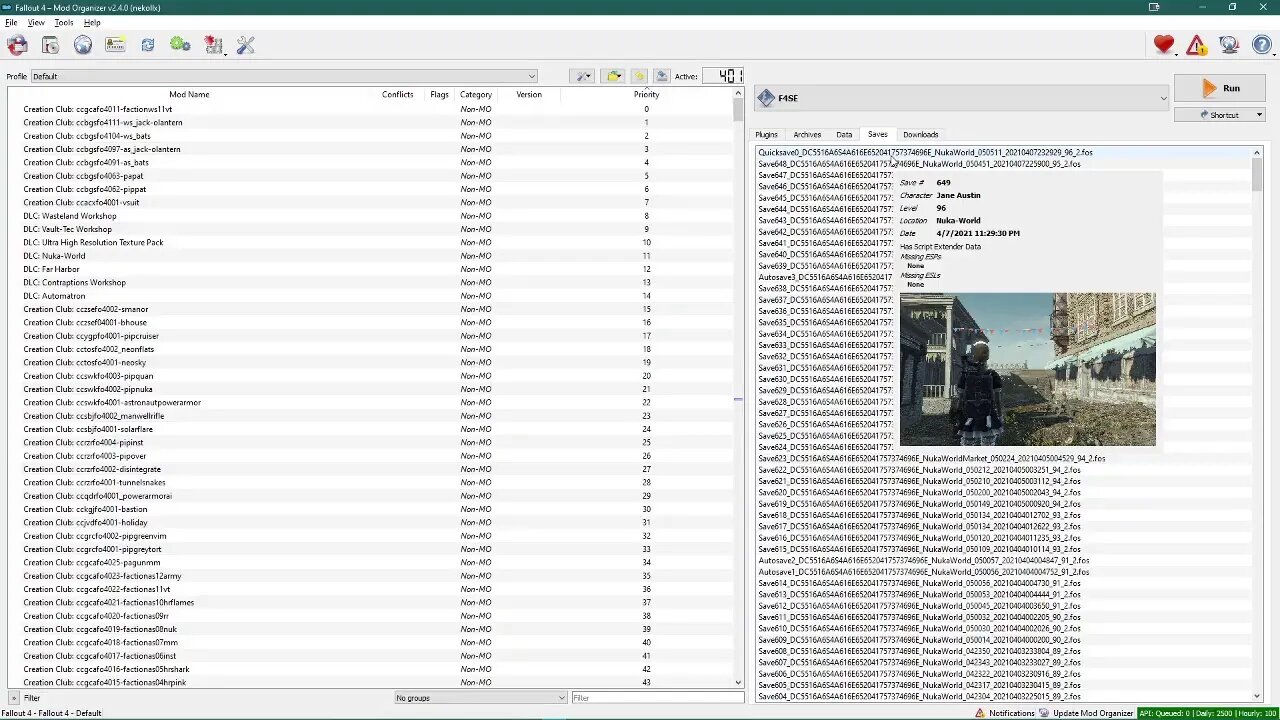Viewport: 1280px width, 720px height.
Task: Click the Active mods counter display
Action: (x=723, y=76)
